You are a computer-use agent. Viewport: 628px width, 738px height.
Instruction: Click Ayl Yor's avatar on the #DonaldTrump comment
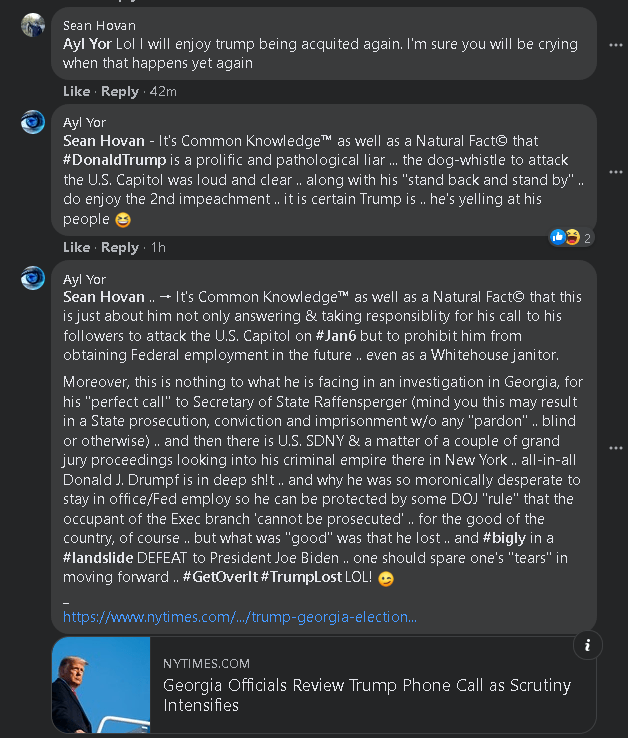pos(33,122)
